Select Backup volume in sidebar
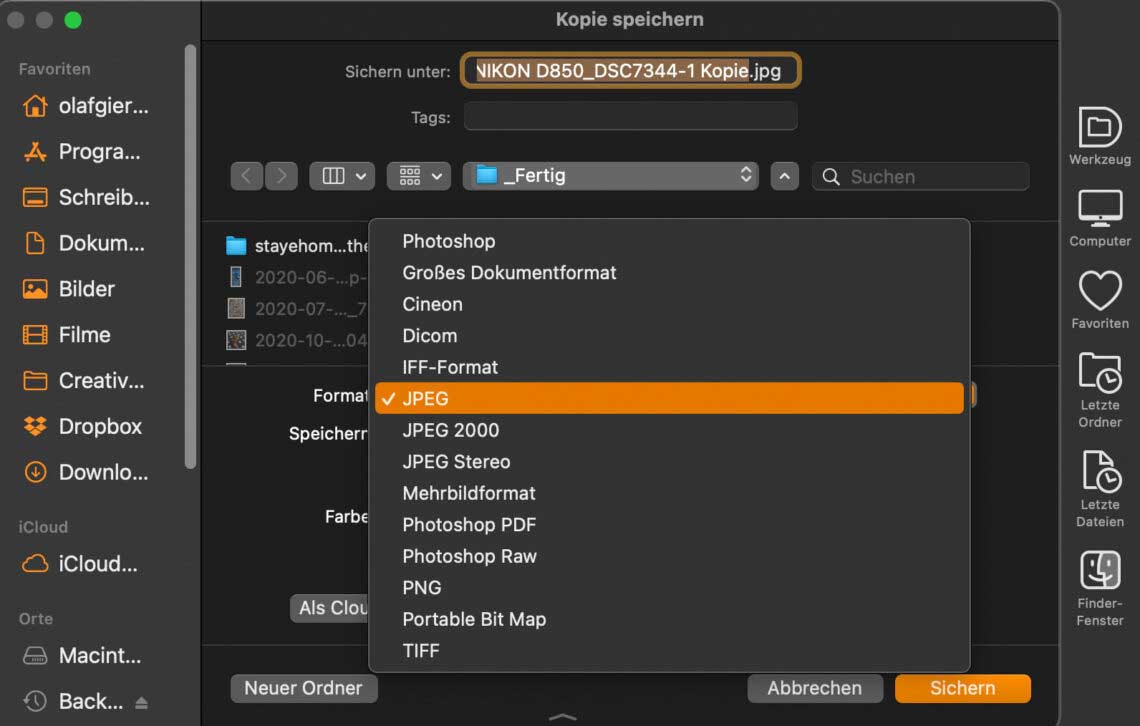Viewport: 1140px width, 726px height. pyautogui.click(x=73, y=701)
